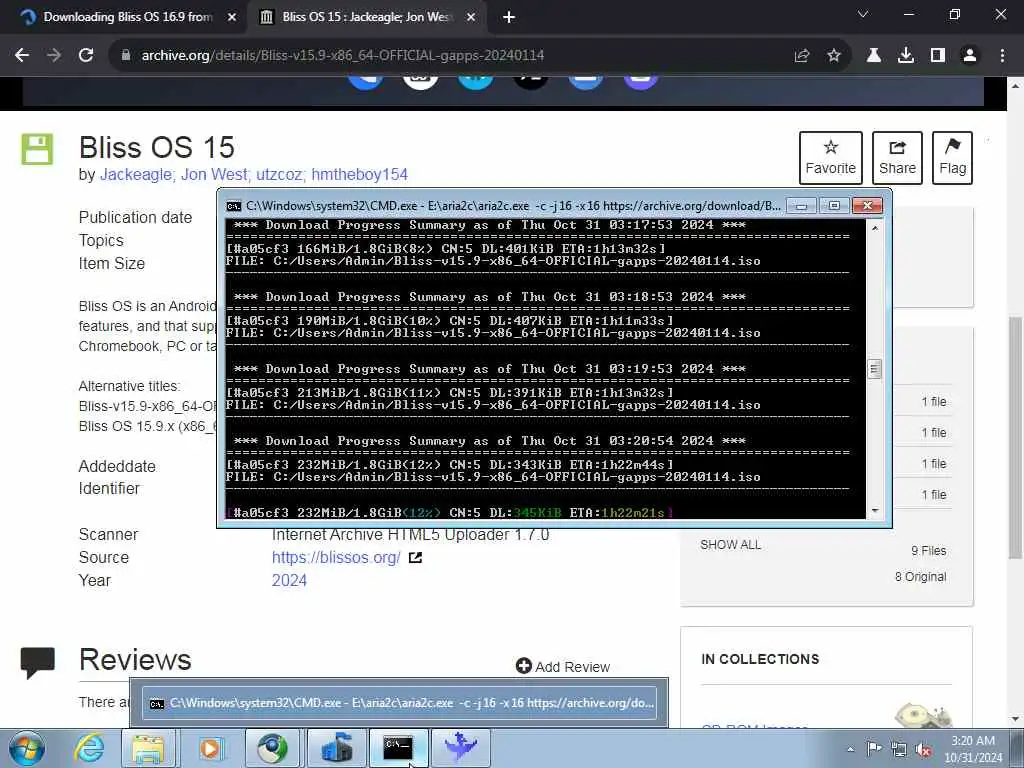Viewport: 1024px width, 768px height.
Task: Open author link hmtheboy154
Action: click(x=359, y=175)
